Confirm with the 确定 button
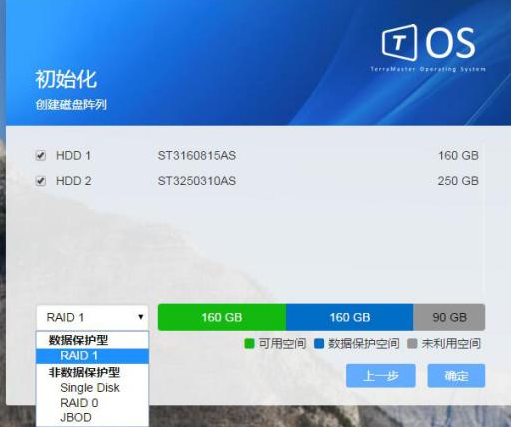The image size is (511, 427). [456, 376]
